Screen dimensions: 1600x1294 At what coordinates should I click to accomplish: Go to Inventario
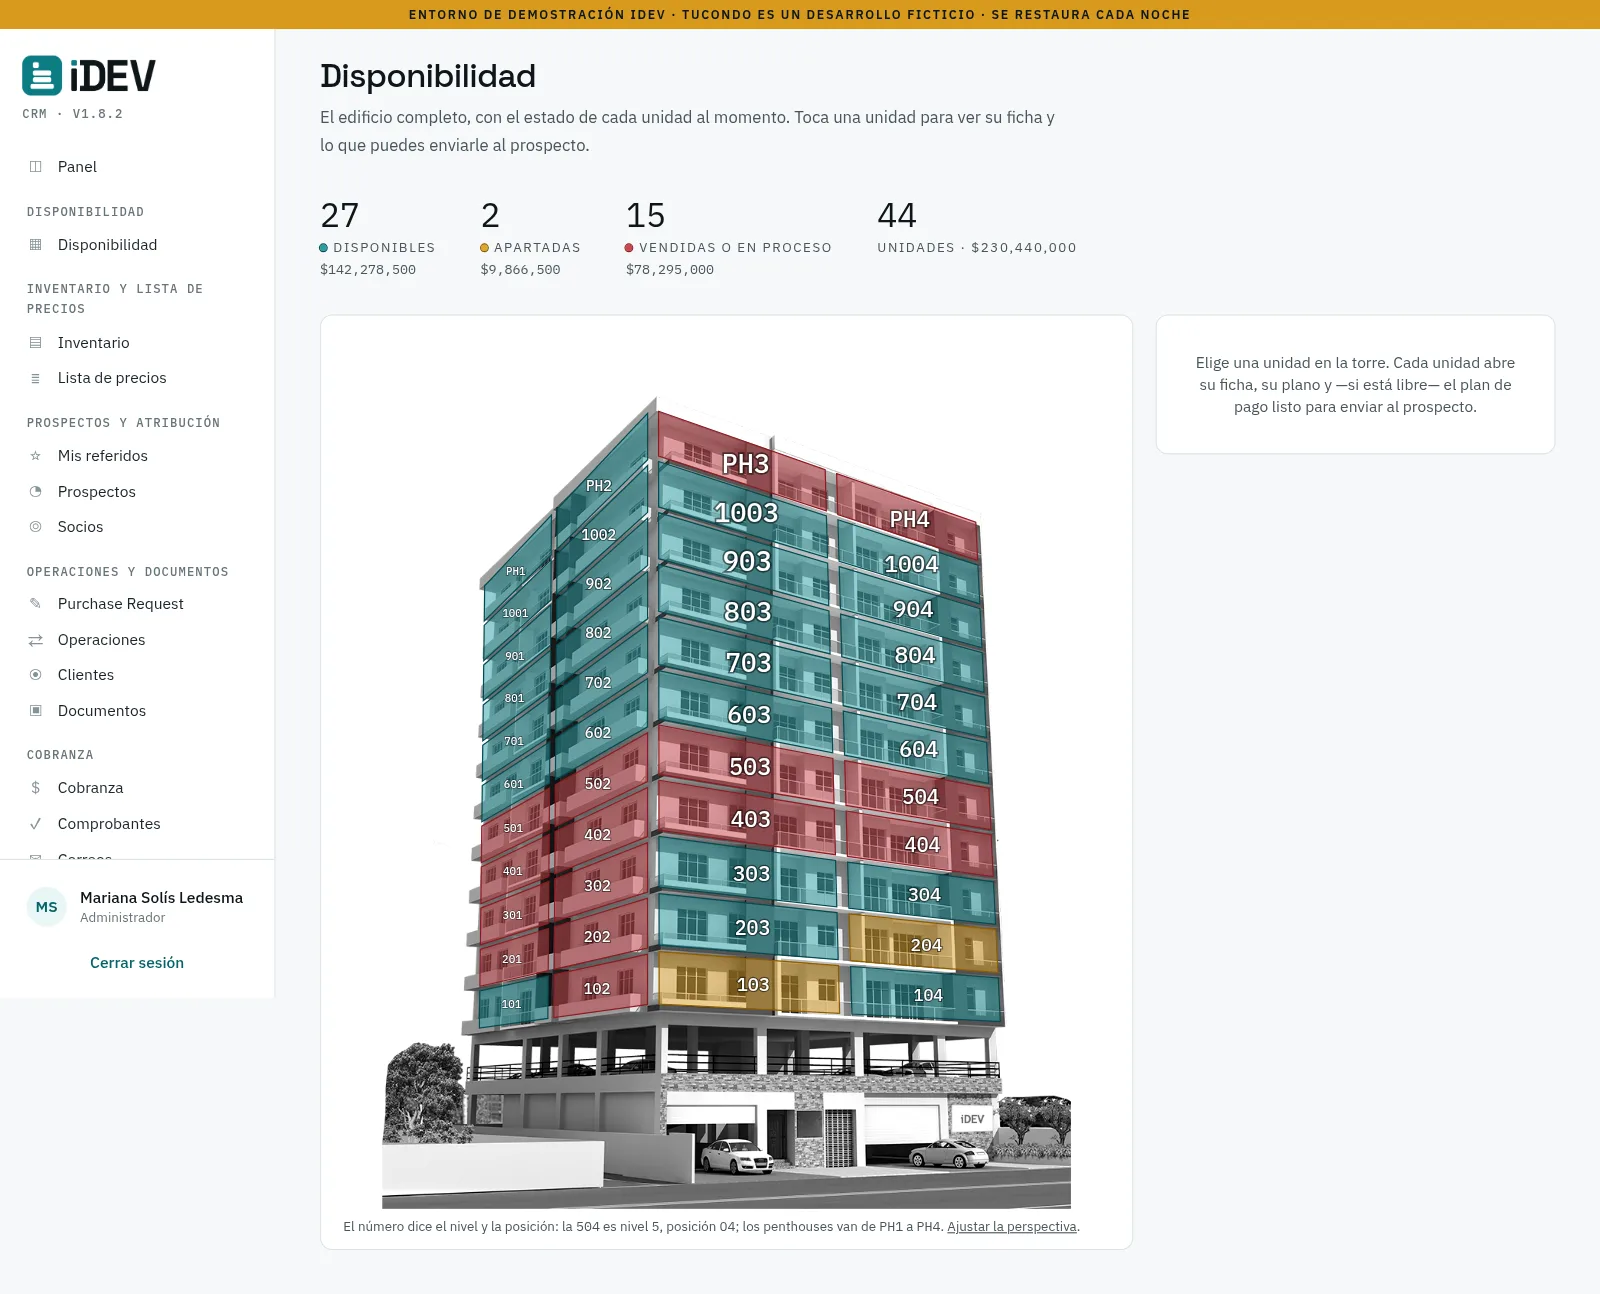coord(137,343)
